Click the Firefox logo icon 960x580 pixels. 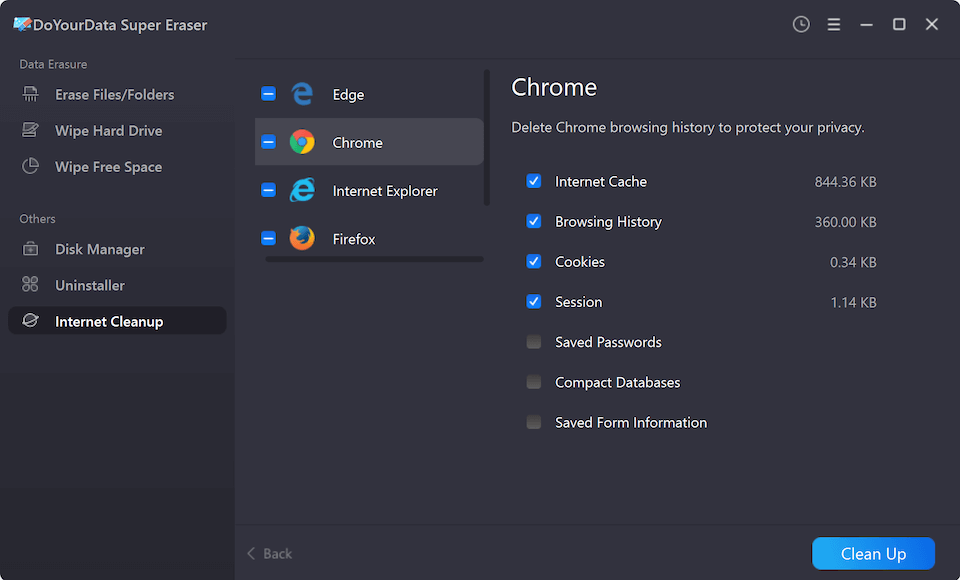[302, 238]
